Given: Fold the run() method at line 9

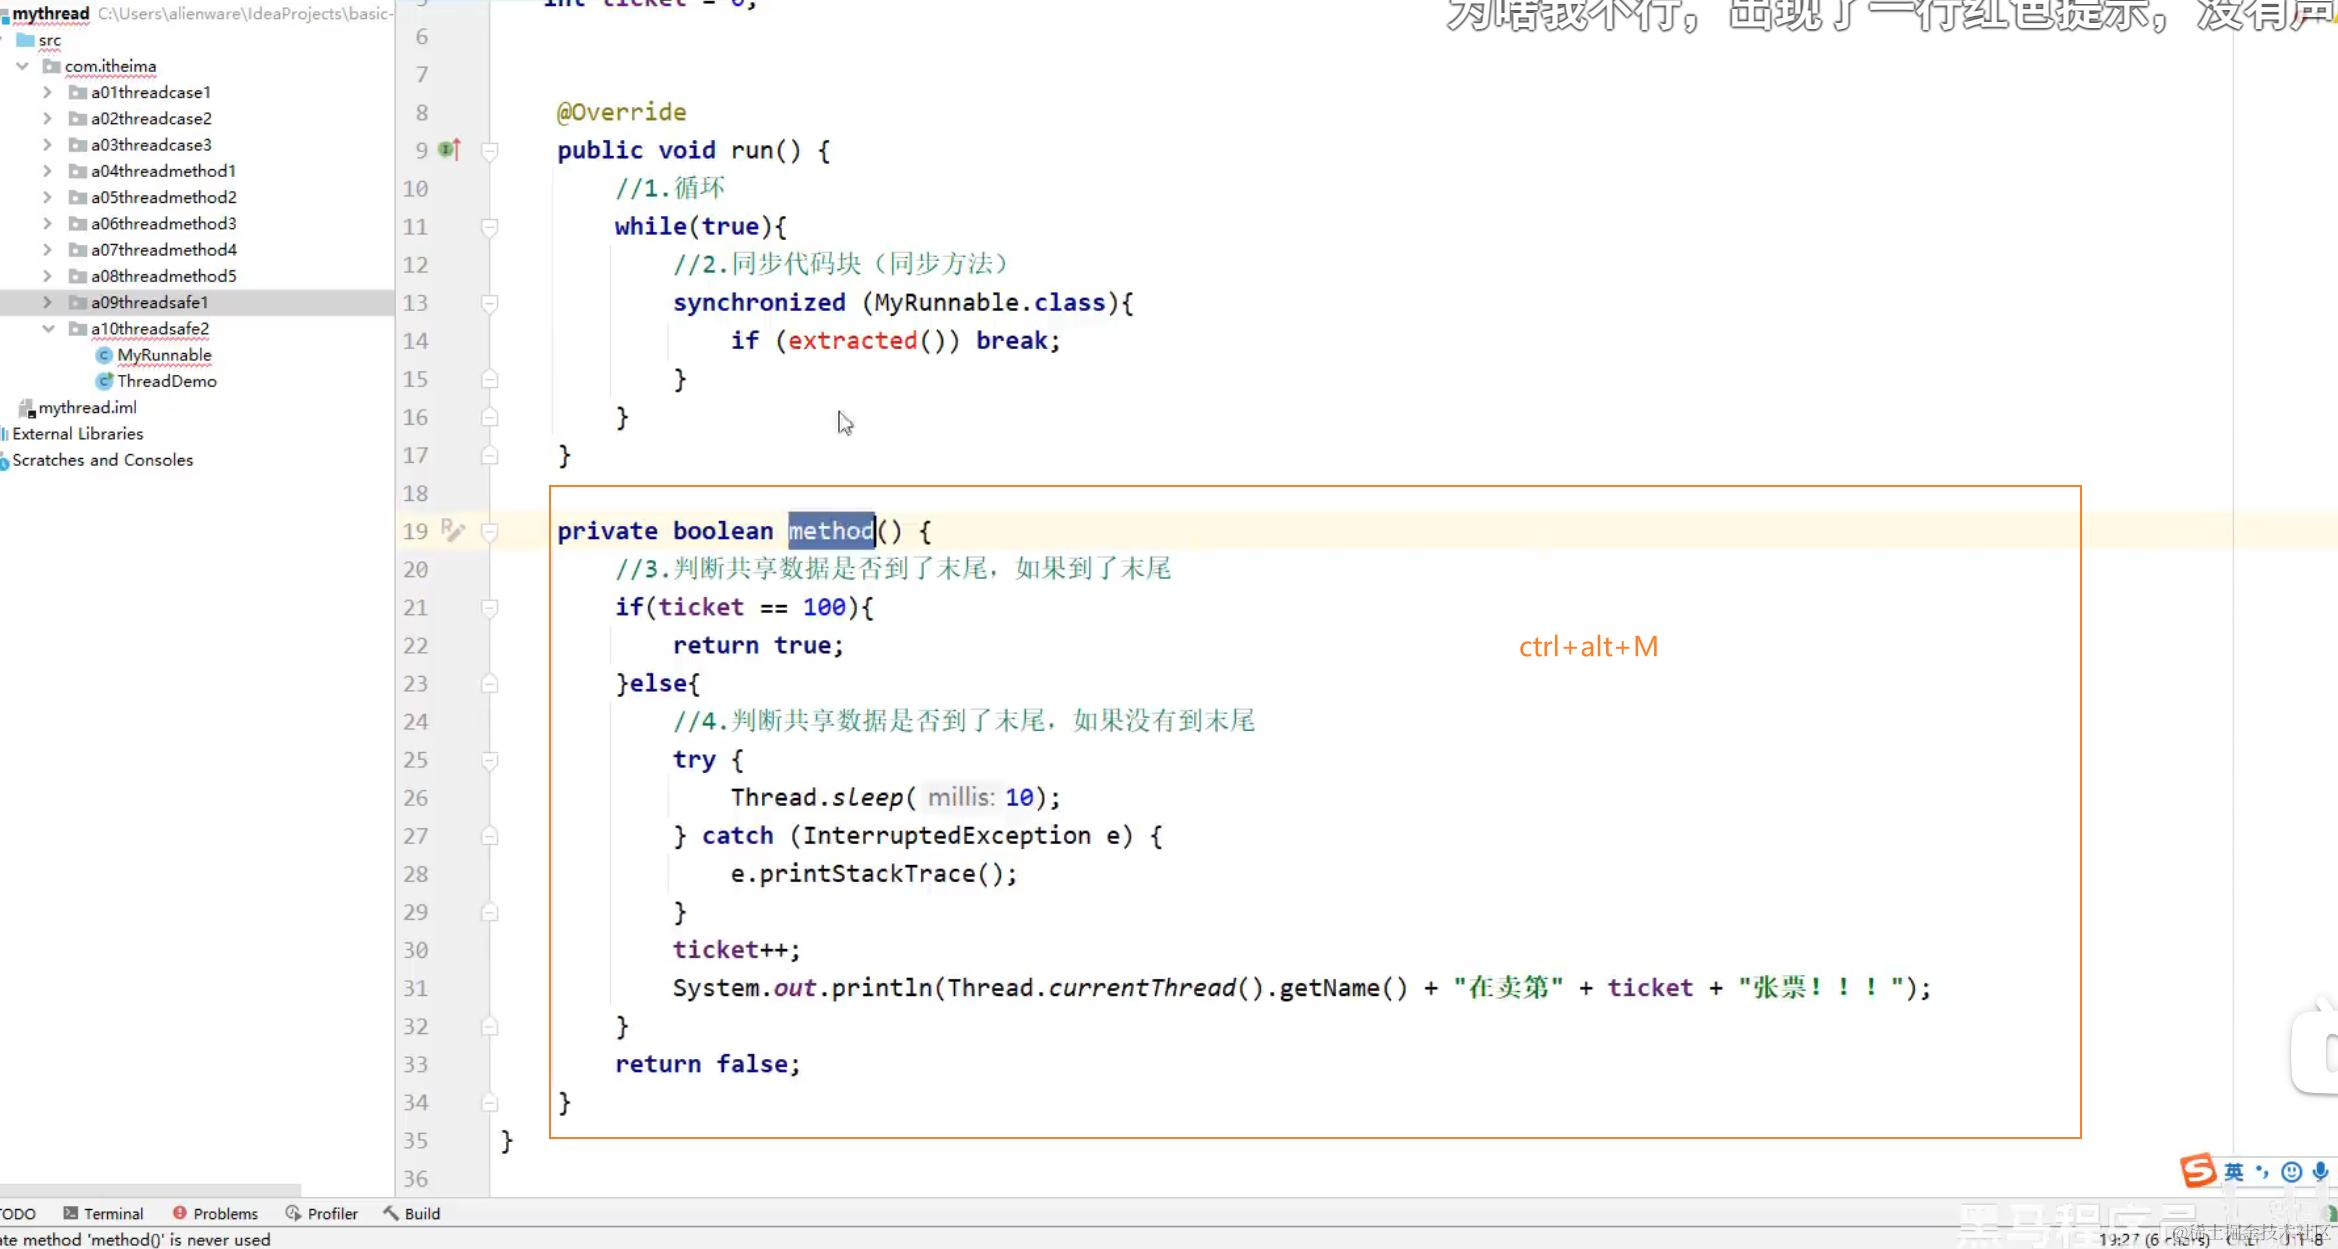Looking at the screenshot, I should click(490, 151).
